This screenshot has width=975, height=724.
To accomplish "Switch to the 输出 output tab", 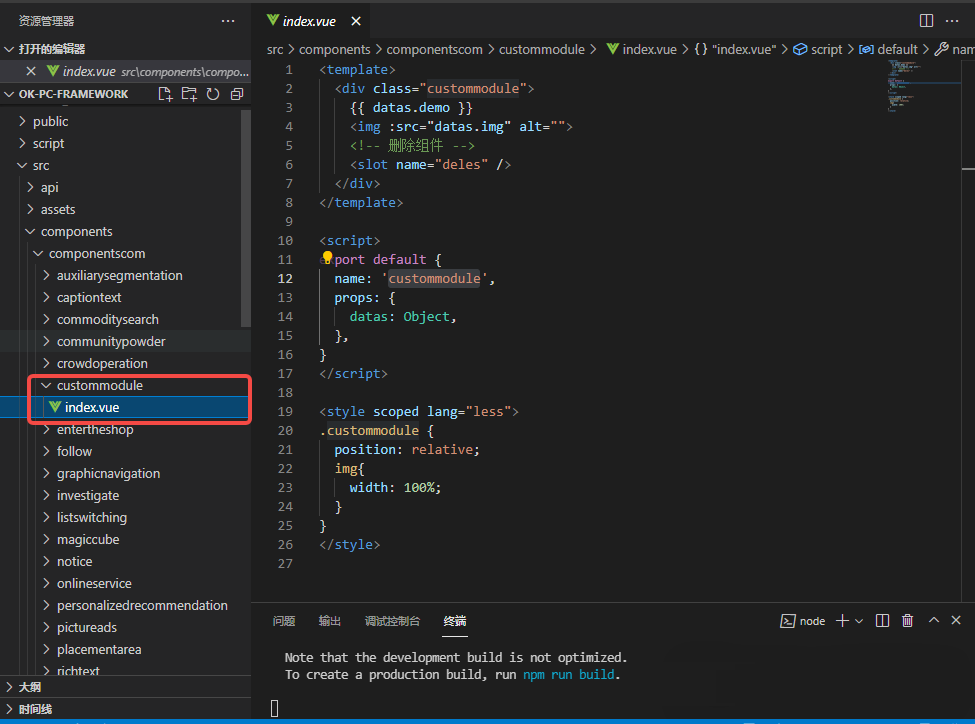I will 330,621.
